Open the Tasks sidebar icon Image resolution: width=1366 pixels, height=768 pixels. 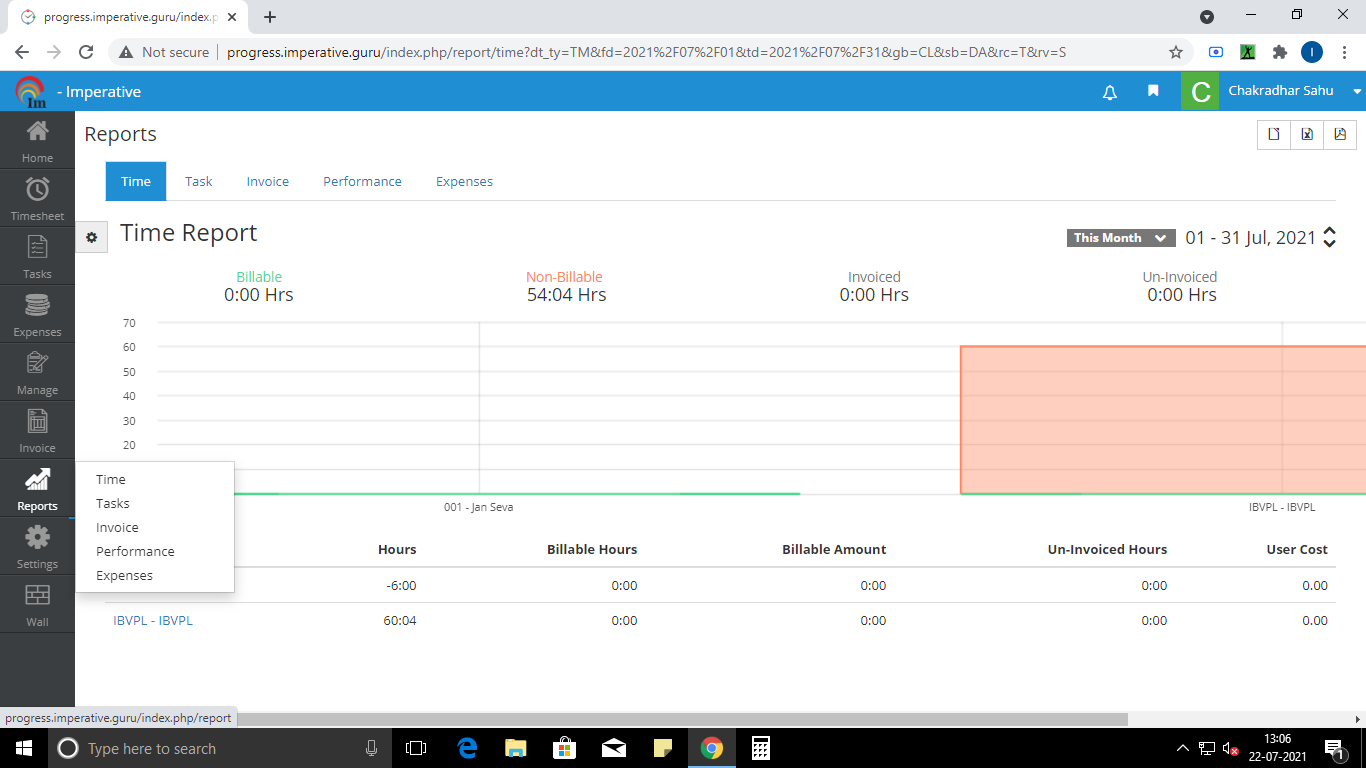coord(37,256)
